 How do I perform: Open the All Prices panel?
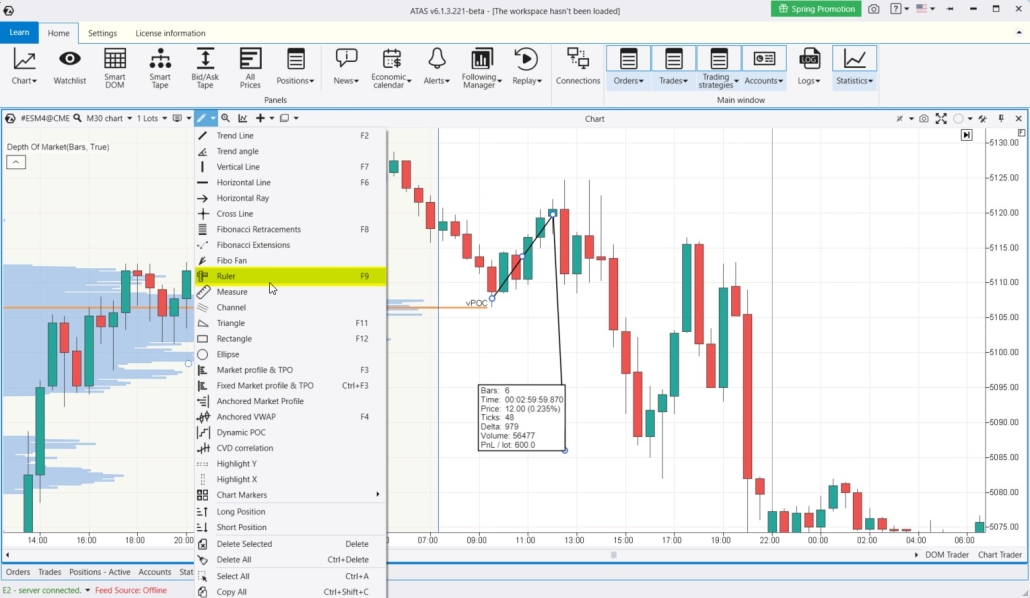[250, 67]
